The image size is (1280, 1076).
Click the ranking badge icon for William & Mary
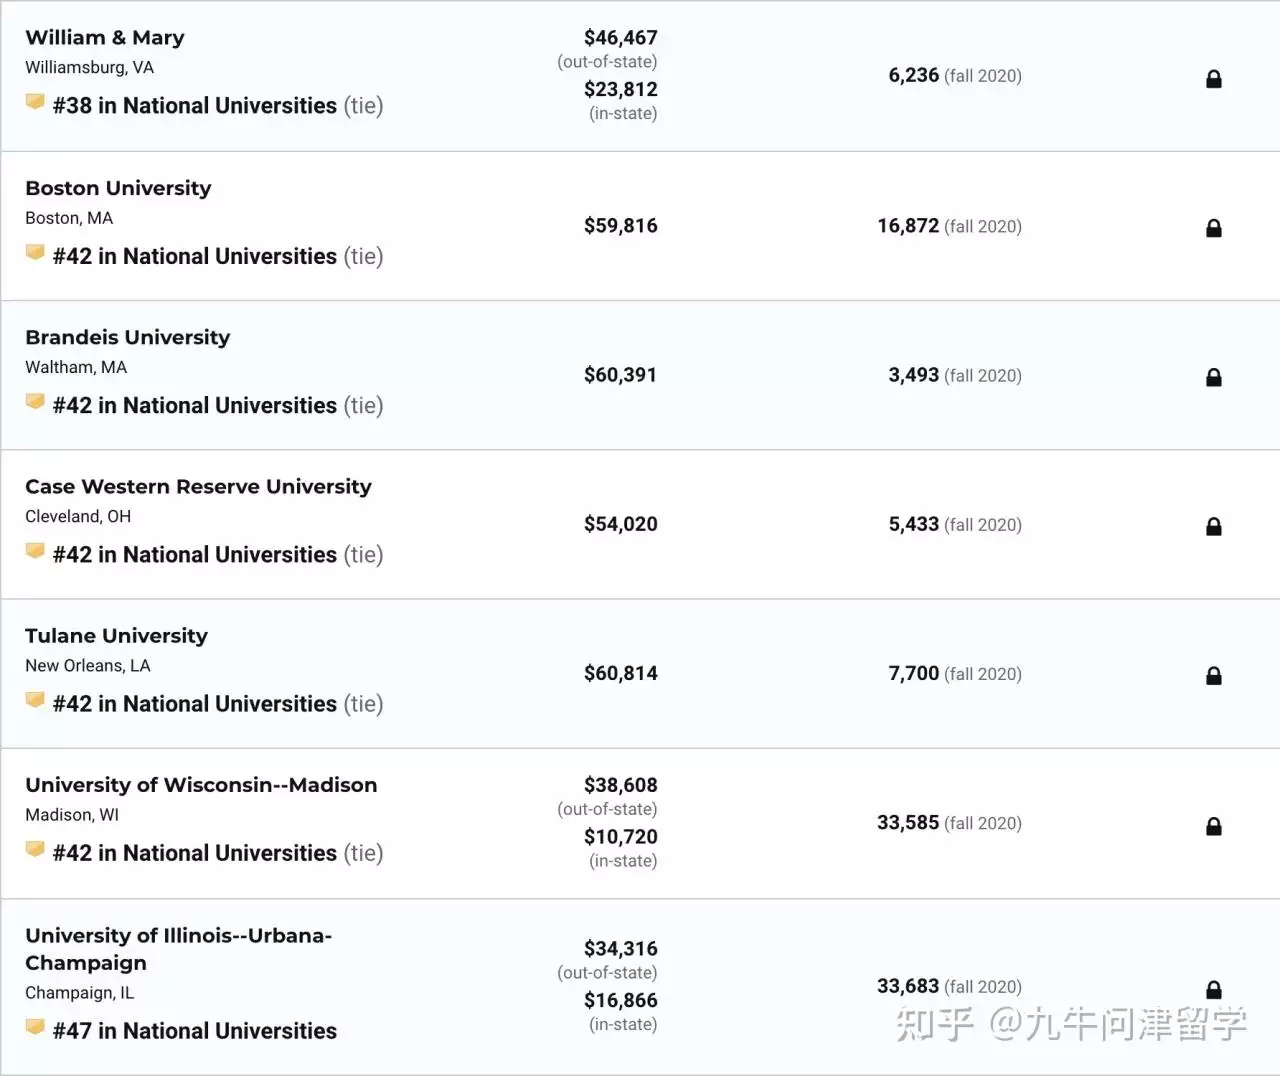pos(35,102)
